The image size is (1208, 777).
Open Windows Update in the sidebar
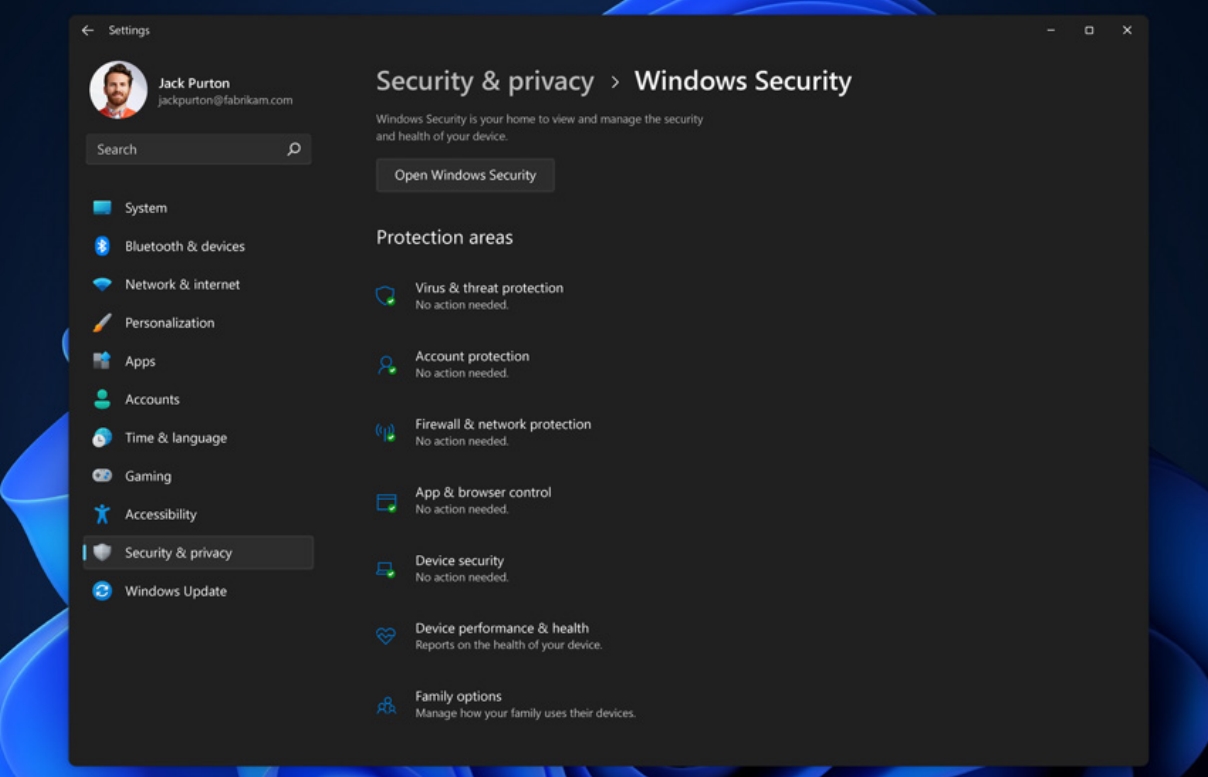[x=175, y=591]
